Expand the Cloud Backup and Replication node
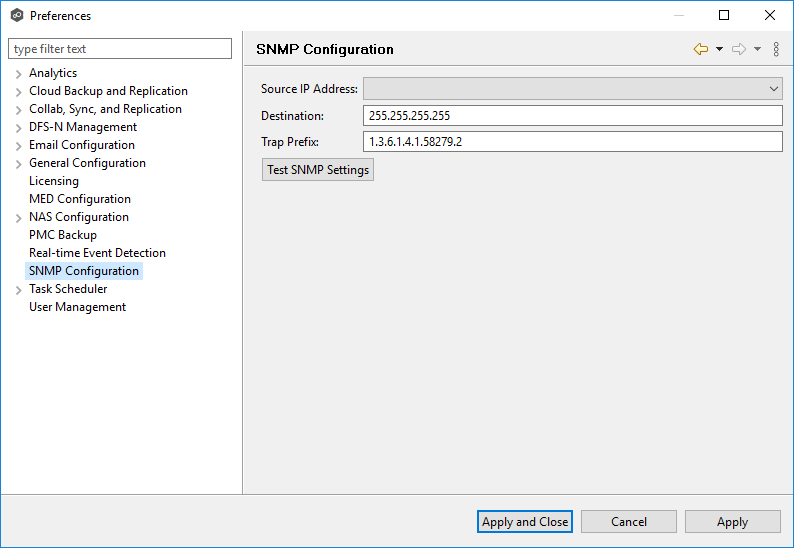The image size is (794, 548). 19,92
